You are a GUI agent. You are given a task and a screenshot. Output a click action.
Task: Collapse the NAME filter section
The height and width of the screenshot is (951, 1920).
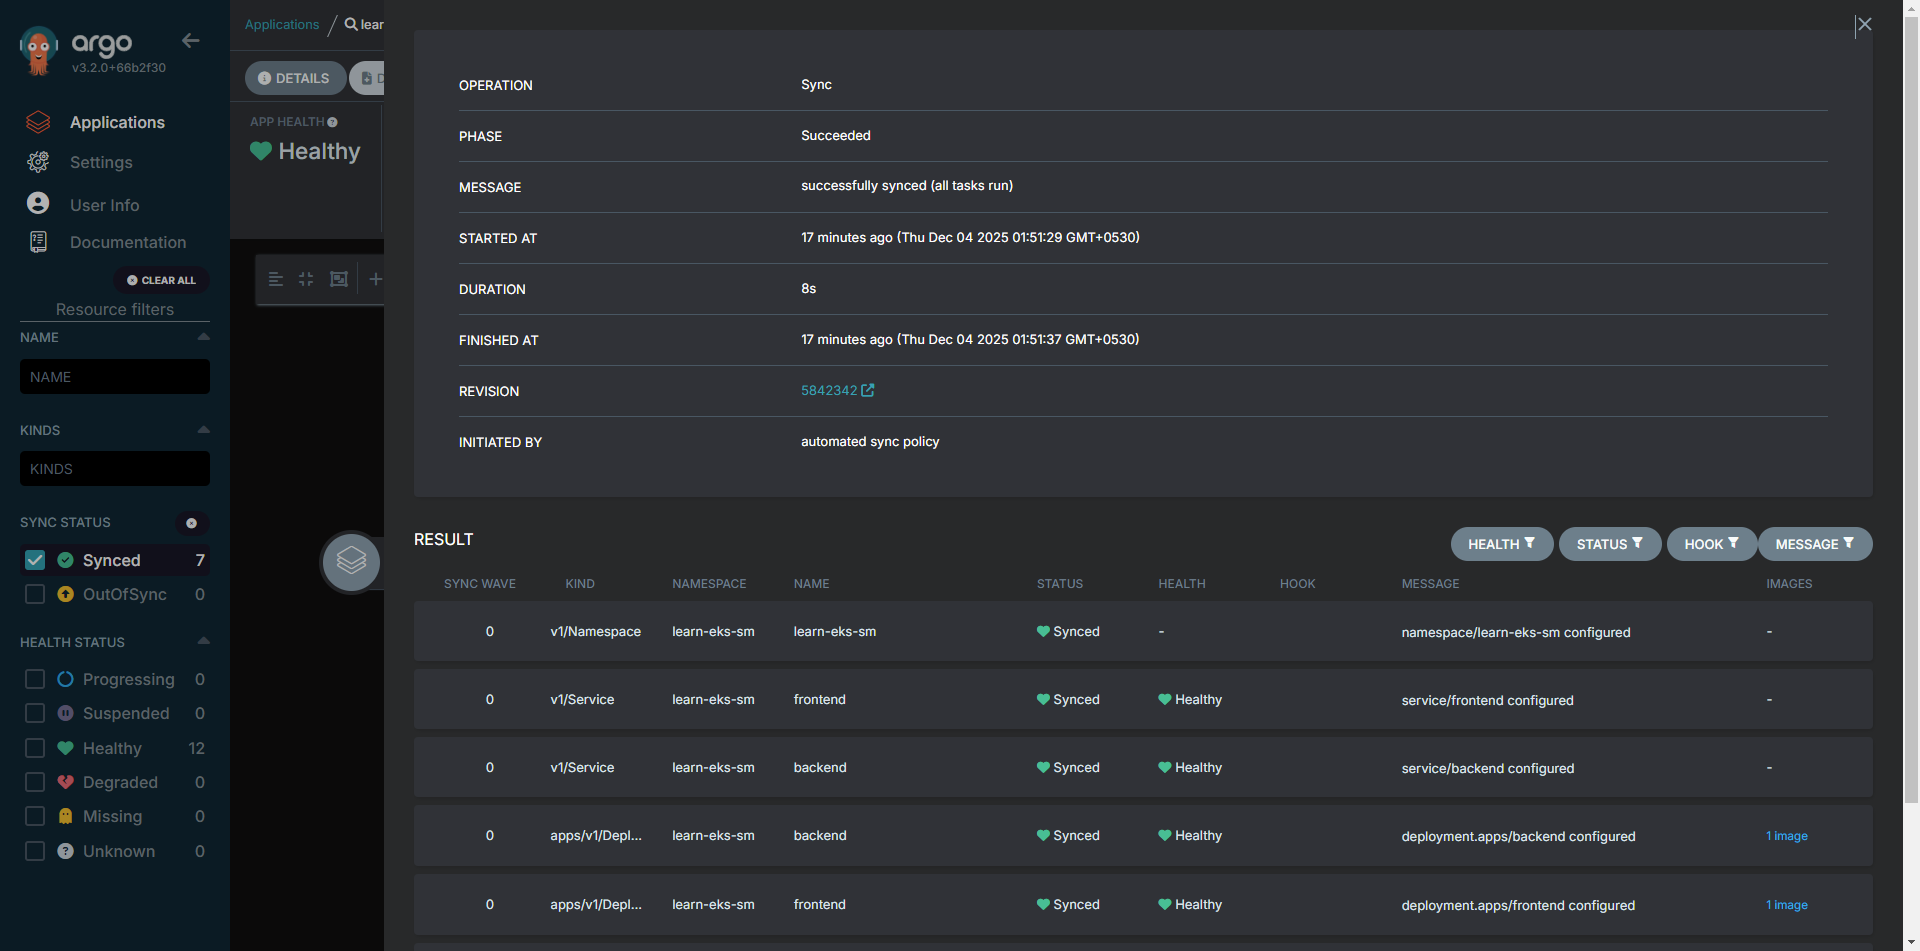203,337
